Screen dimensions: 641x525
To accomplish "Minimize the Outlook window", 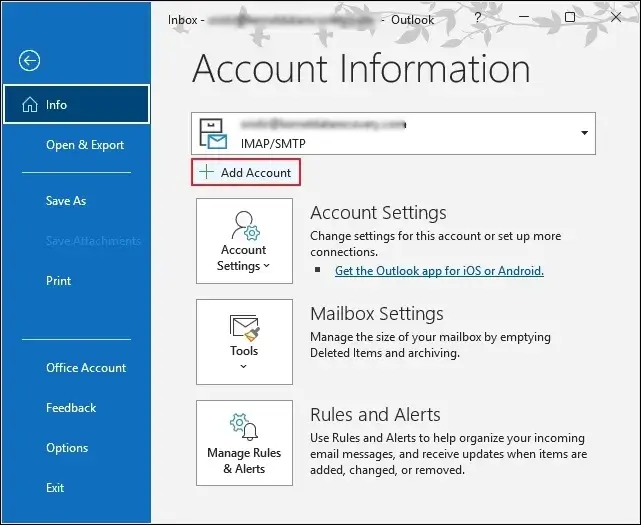I will 524,17.
